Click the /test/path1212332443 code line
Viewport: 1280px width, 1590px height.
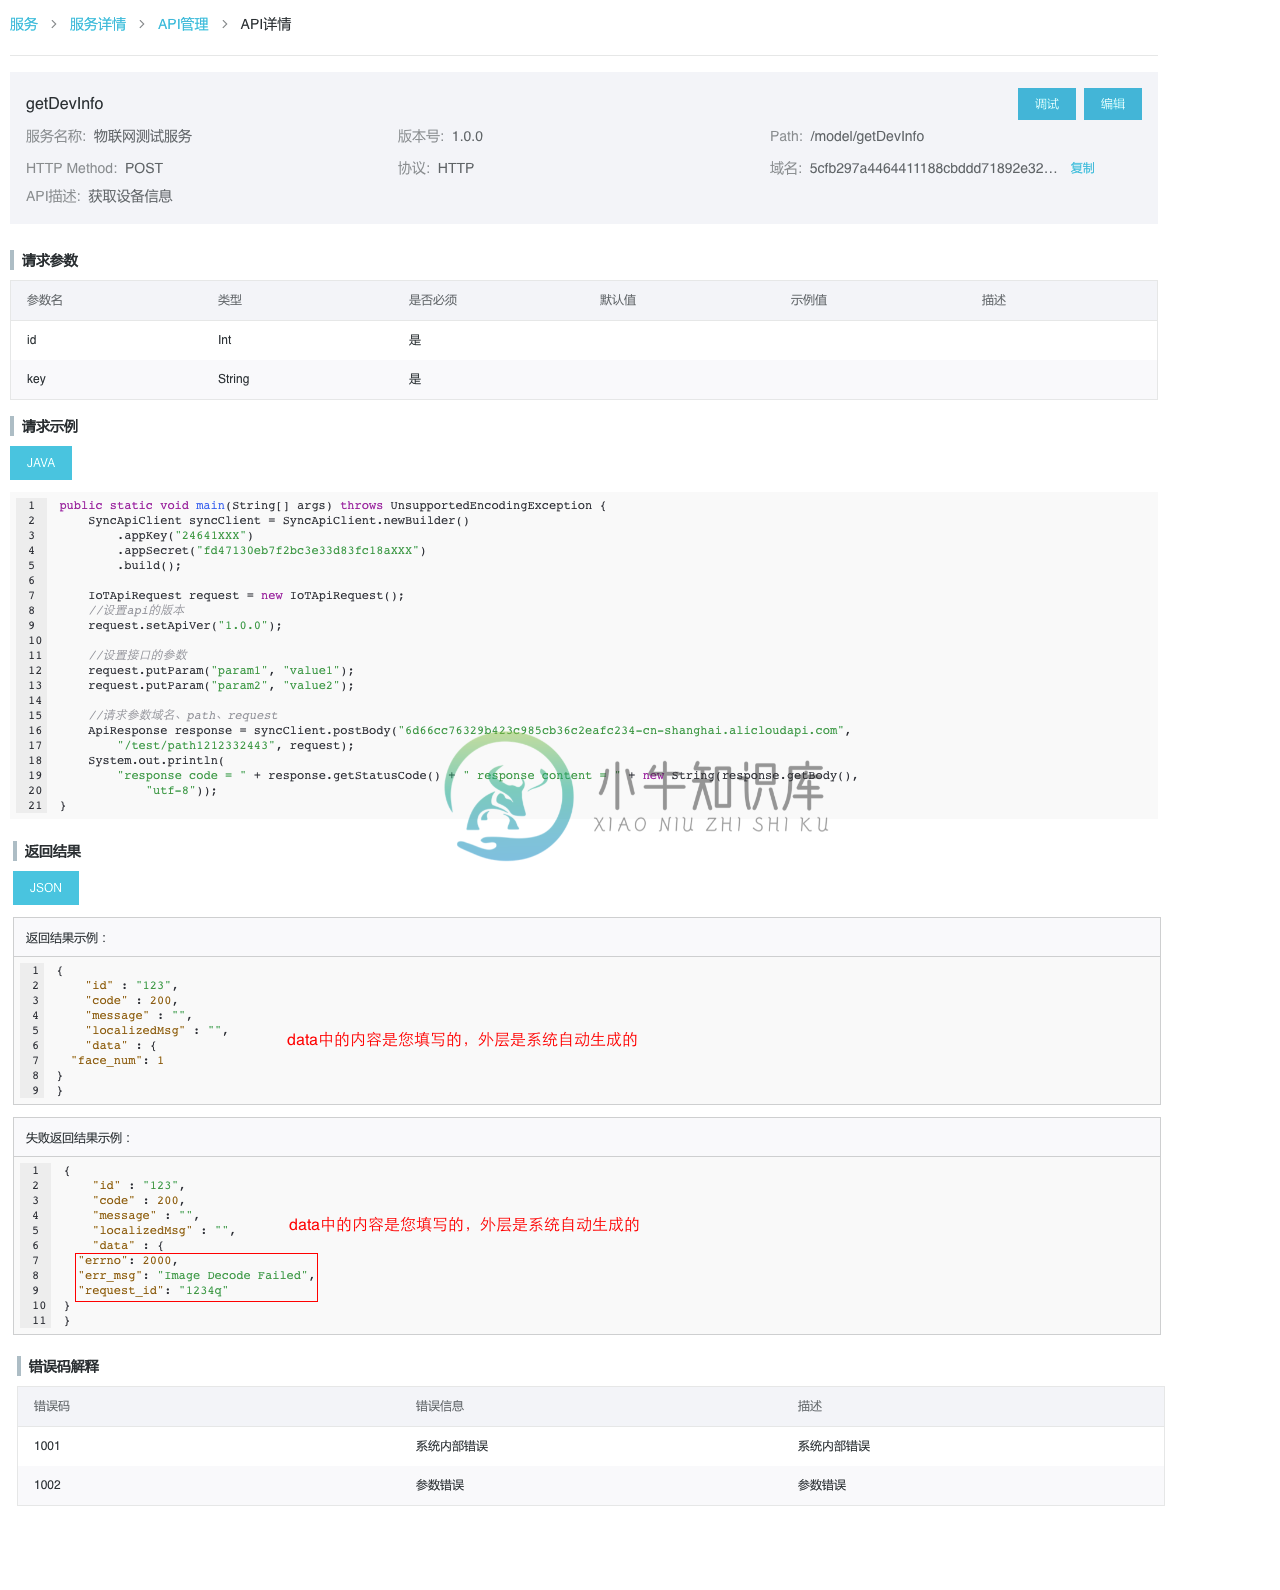click(x=235, y=745)
